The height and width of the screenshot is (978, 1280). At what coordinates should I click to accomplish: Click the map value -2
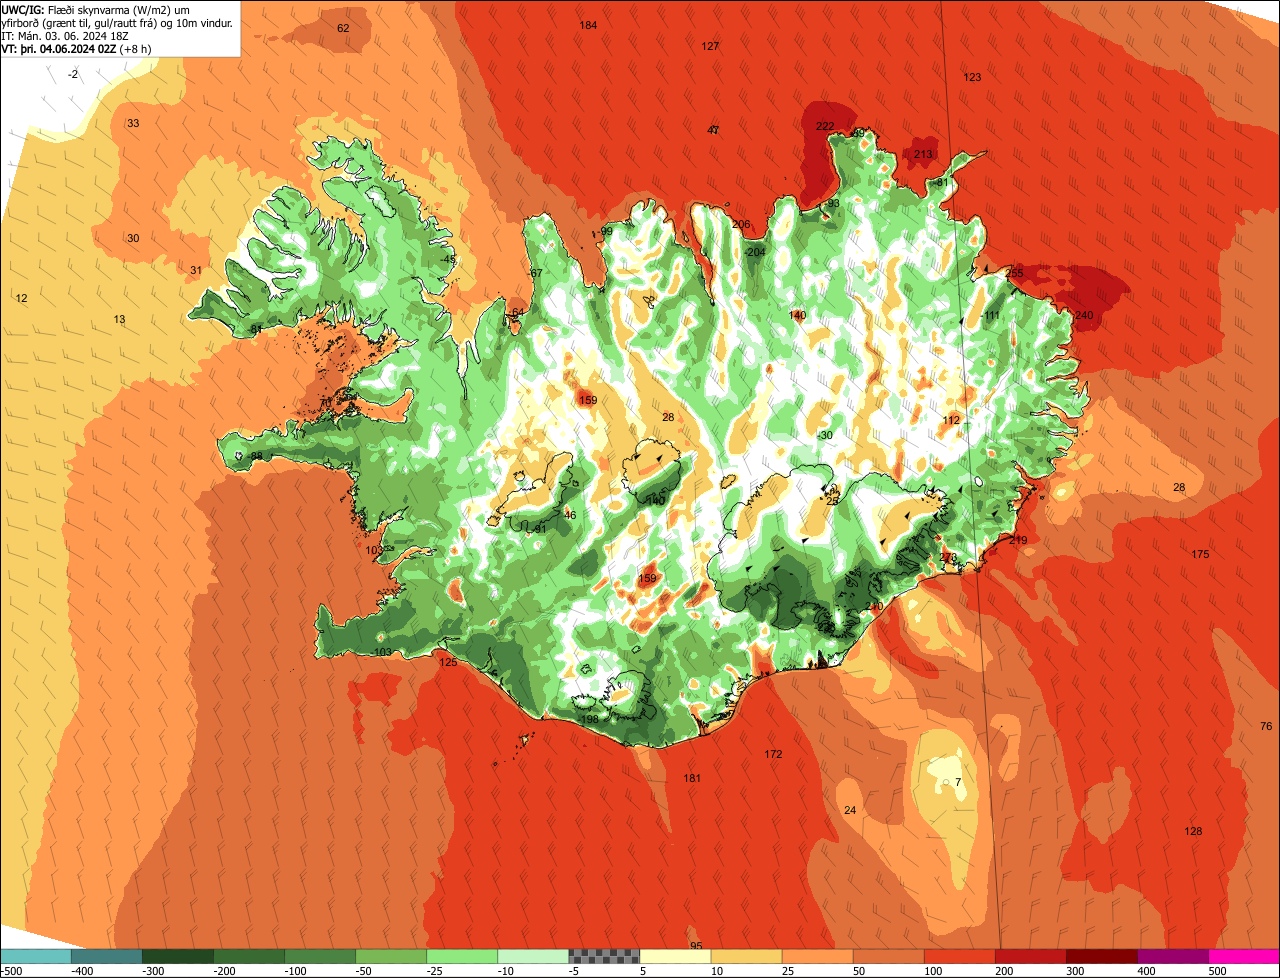tap(73, 75)
